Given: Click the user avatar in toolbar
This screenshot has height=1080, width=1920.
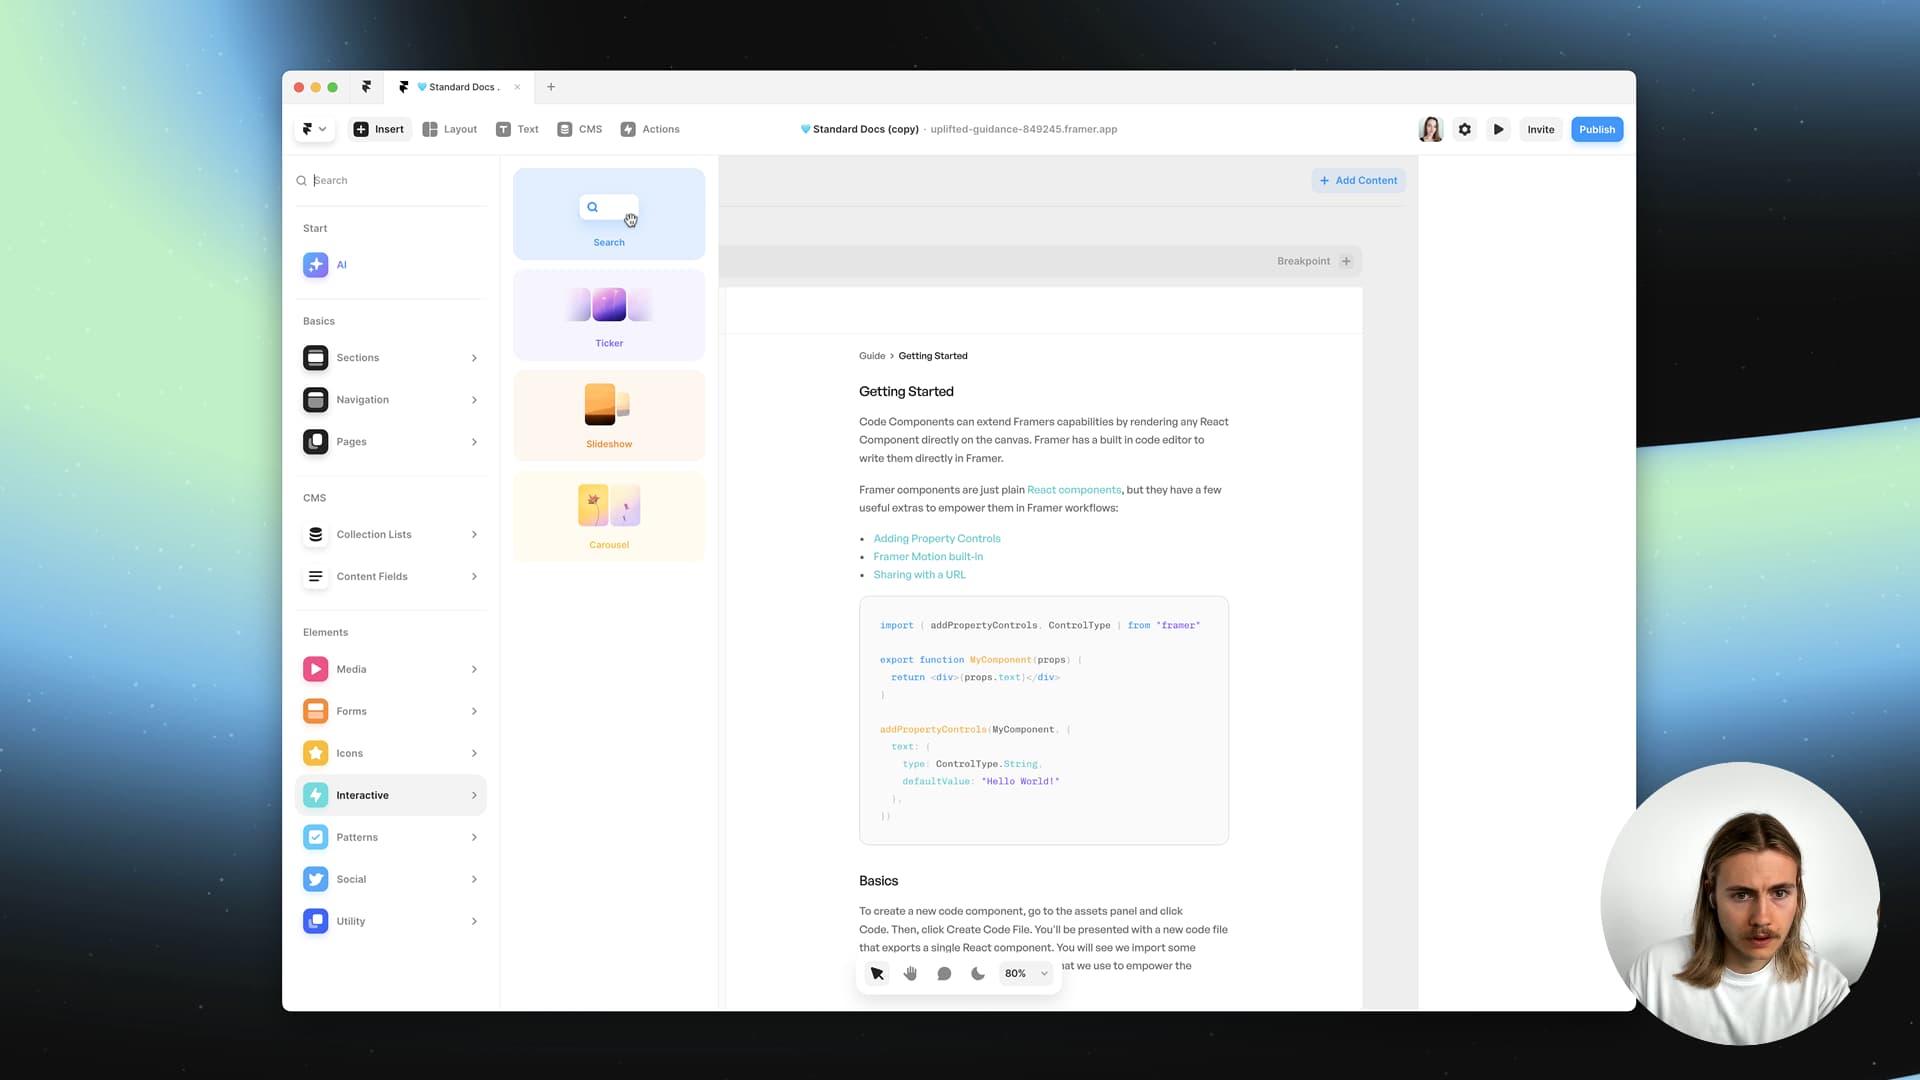Looking at the screenshot, I should [x=1430, y=129].
